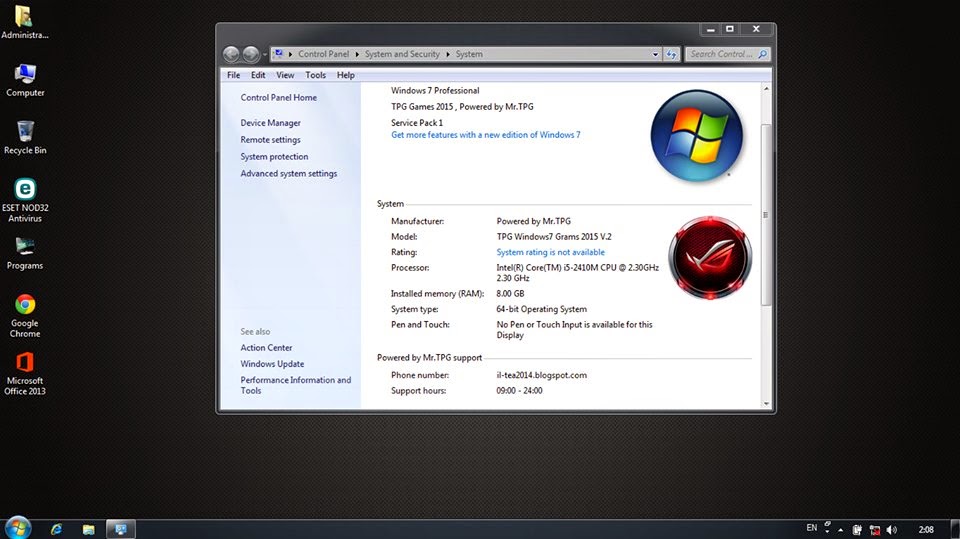Open Windows Update link

[x=272, y=364]
